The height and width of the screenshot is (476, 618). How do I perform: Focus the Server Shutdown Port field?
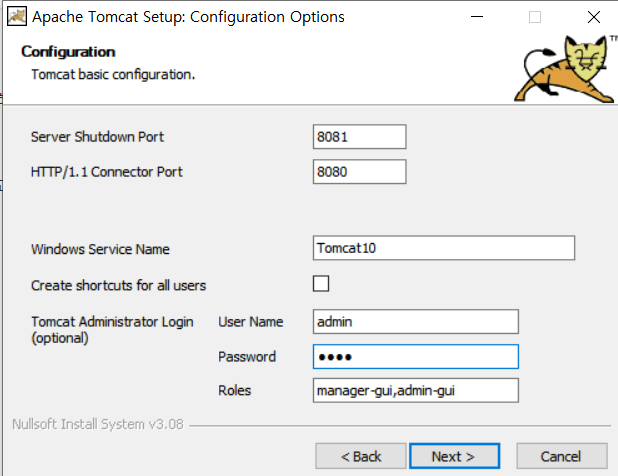359,137
